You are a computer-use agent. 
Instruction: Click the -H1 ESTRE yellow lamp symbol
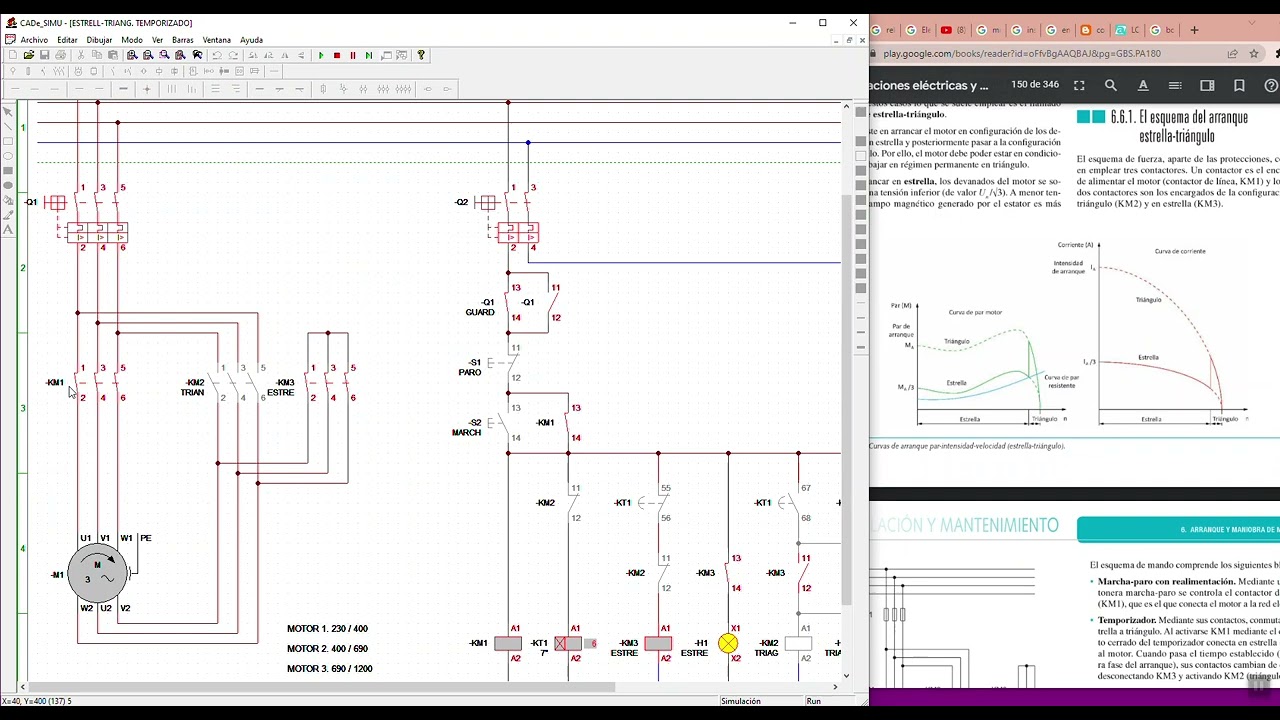click(x=728, y=643)
